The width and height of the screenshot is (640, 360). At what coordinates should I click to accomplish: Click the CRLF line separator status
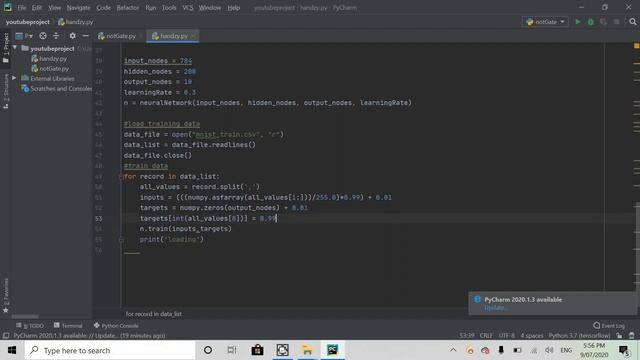[x=486, y=336]
